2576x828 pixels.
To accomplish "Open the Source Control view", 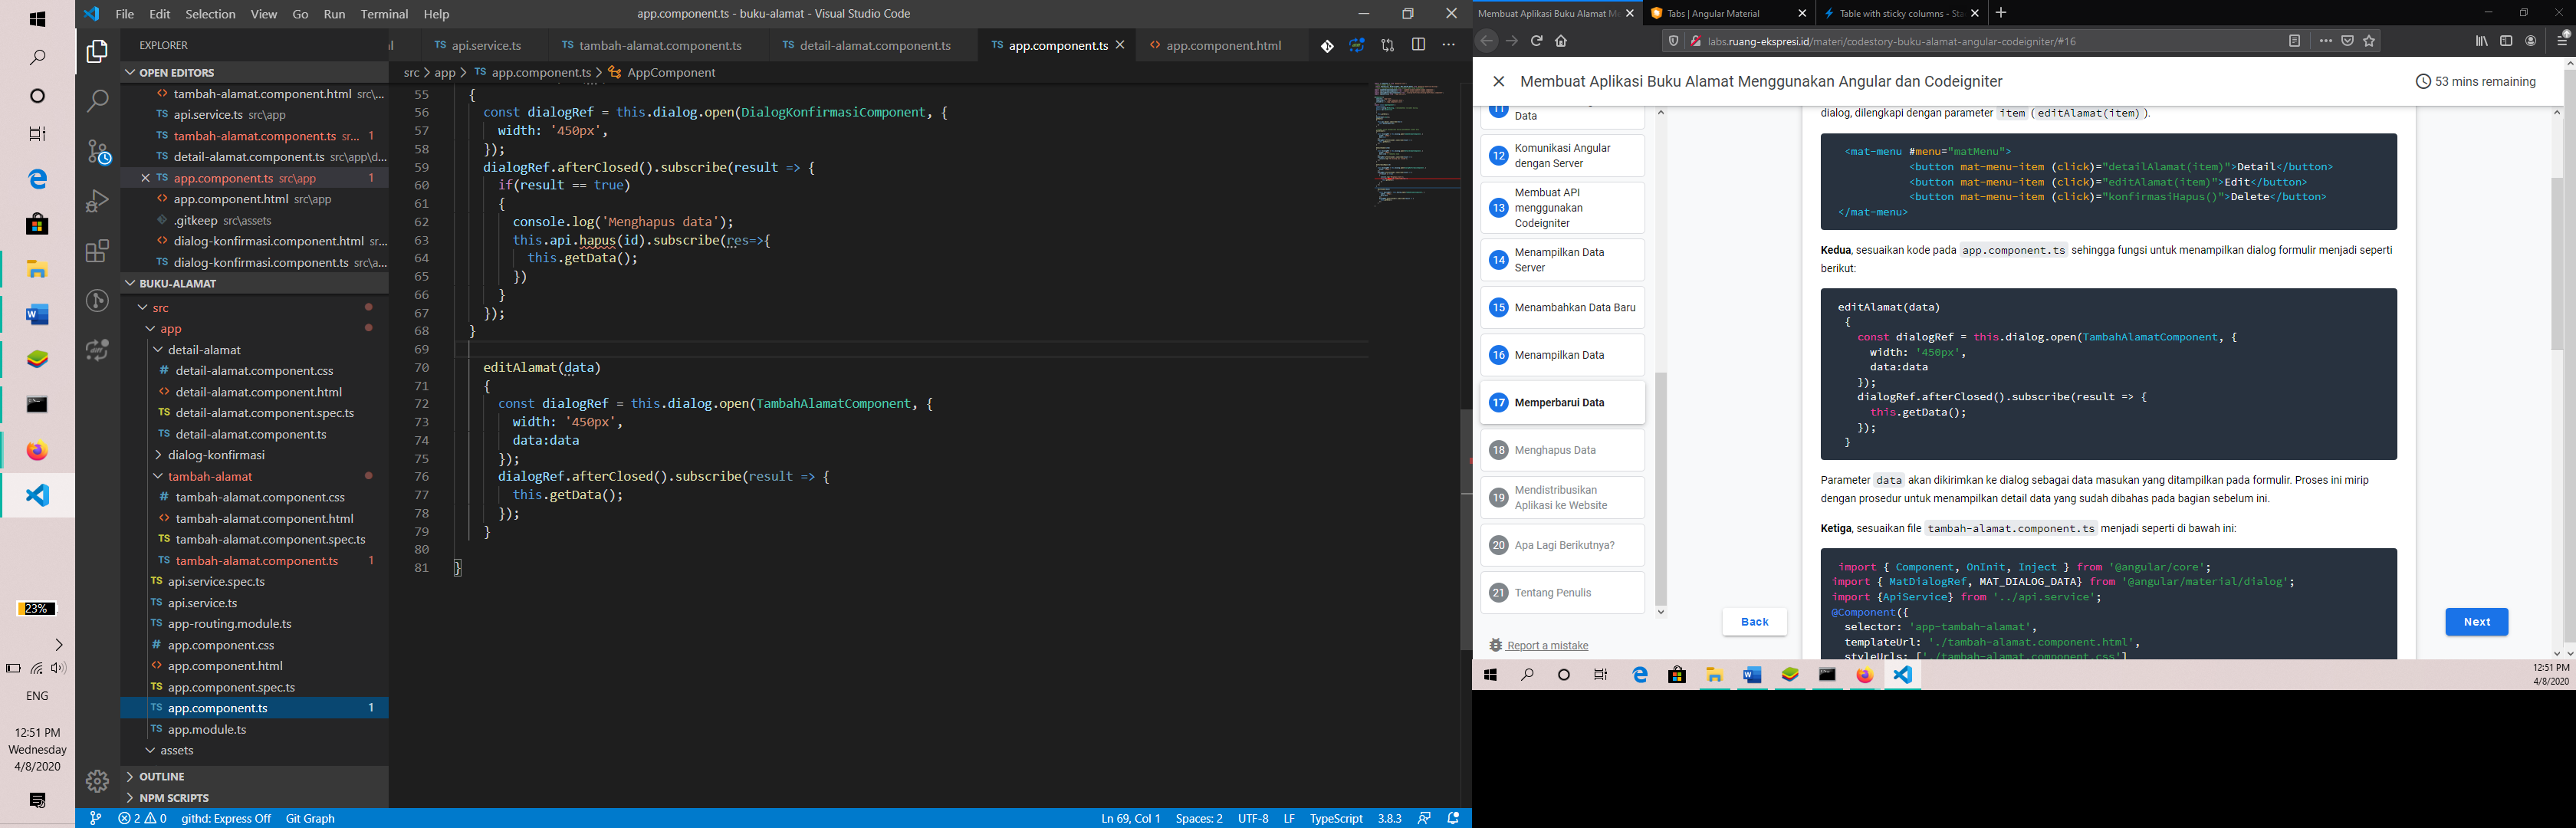I will coord(97,151).
